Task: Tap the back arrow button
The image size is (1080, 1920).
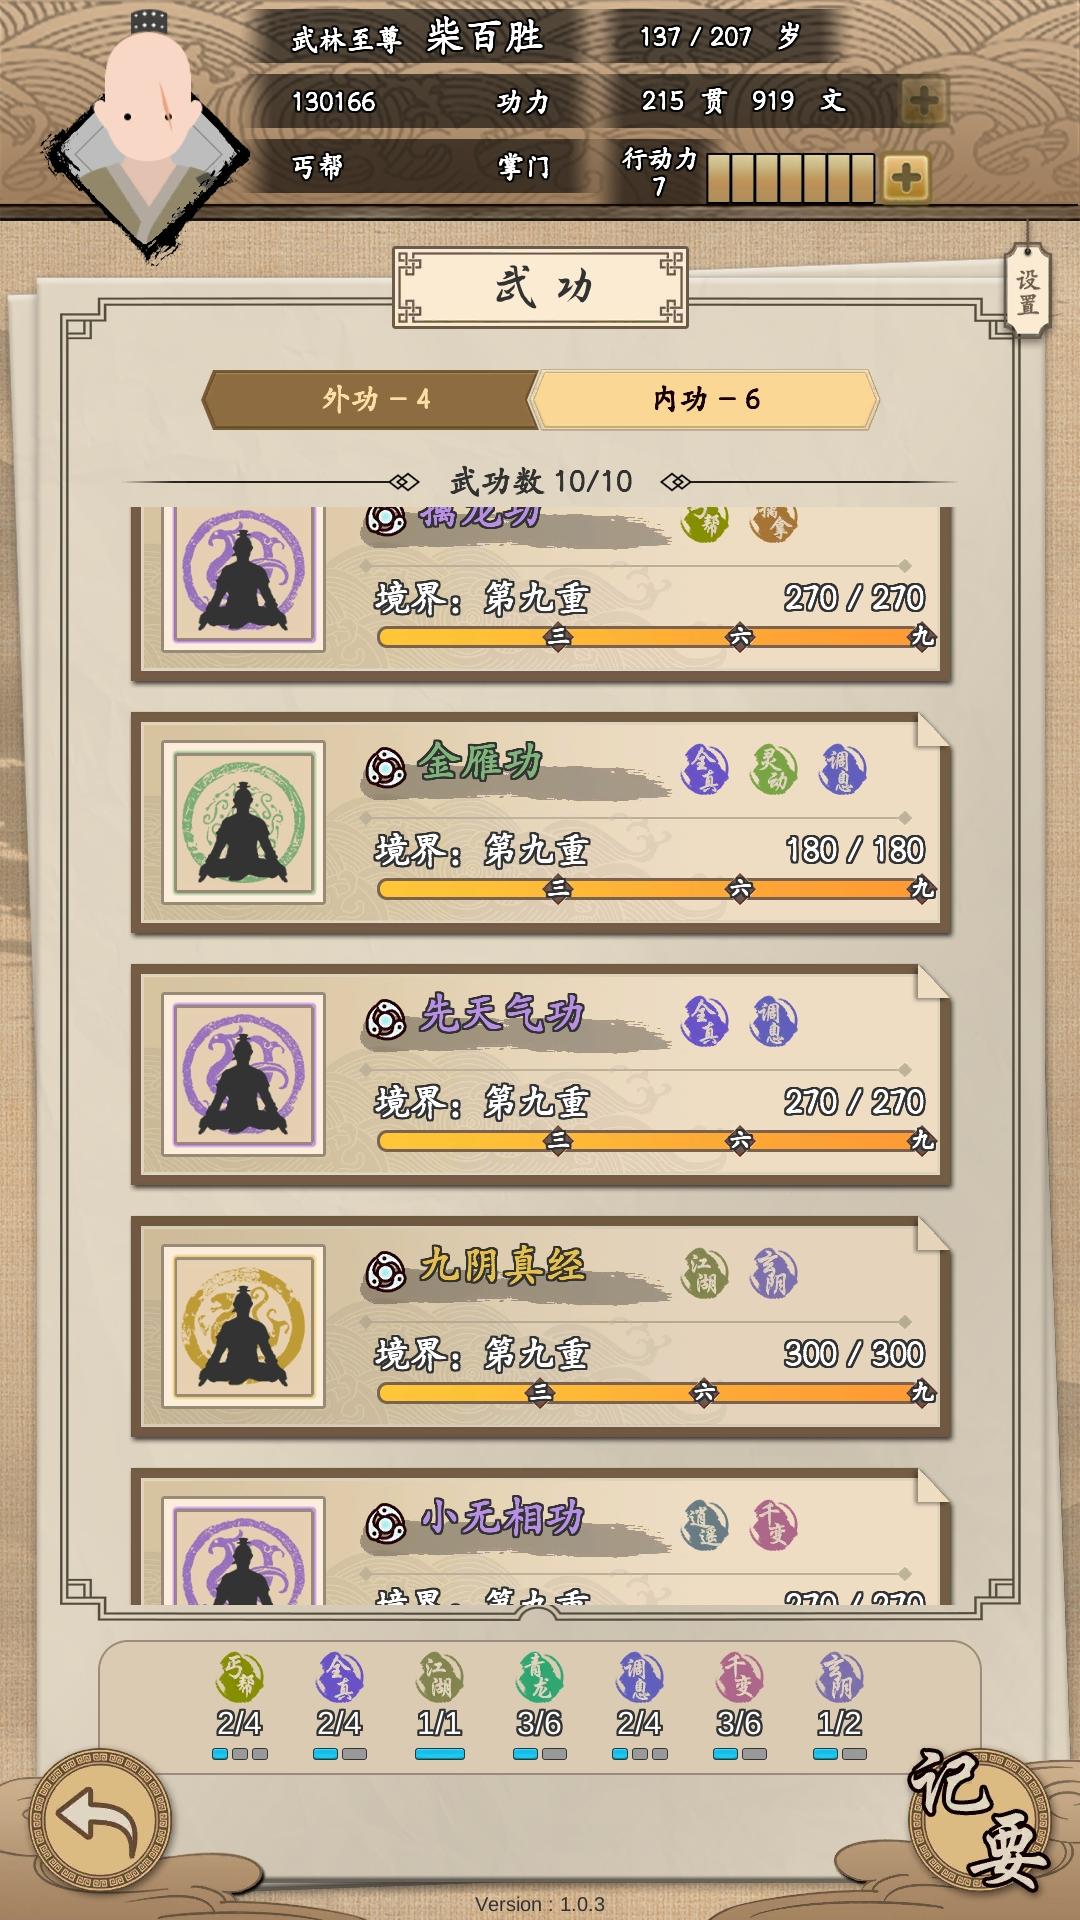Action: tap(100, 1820)
